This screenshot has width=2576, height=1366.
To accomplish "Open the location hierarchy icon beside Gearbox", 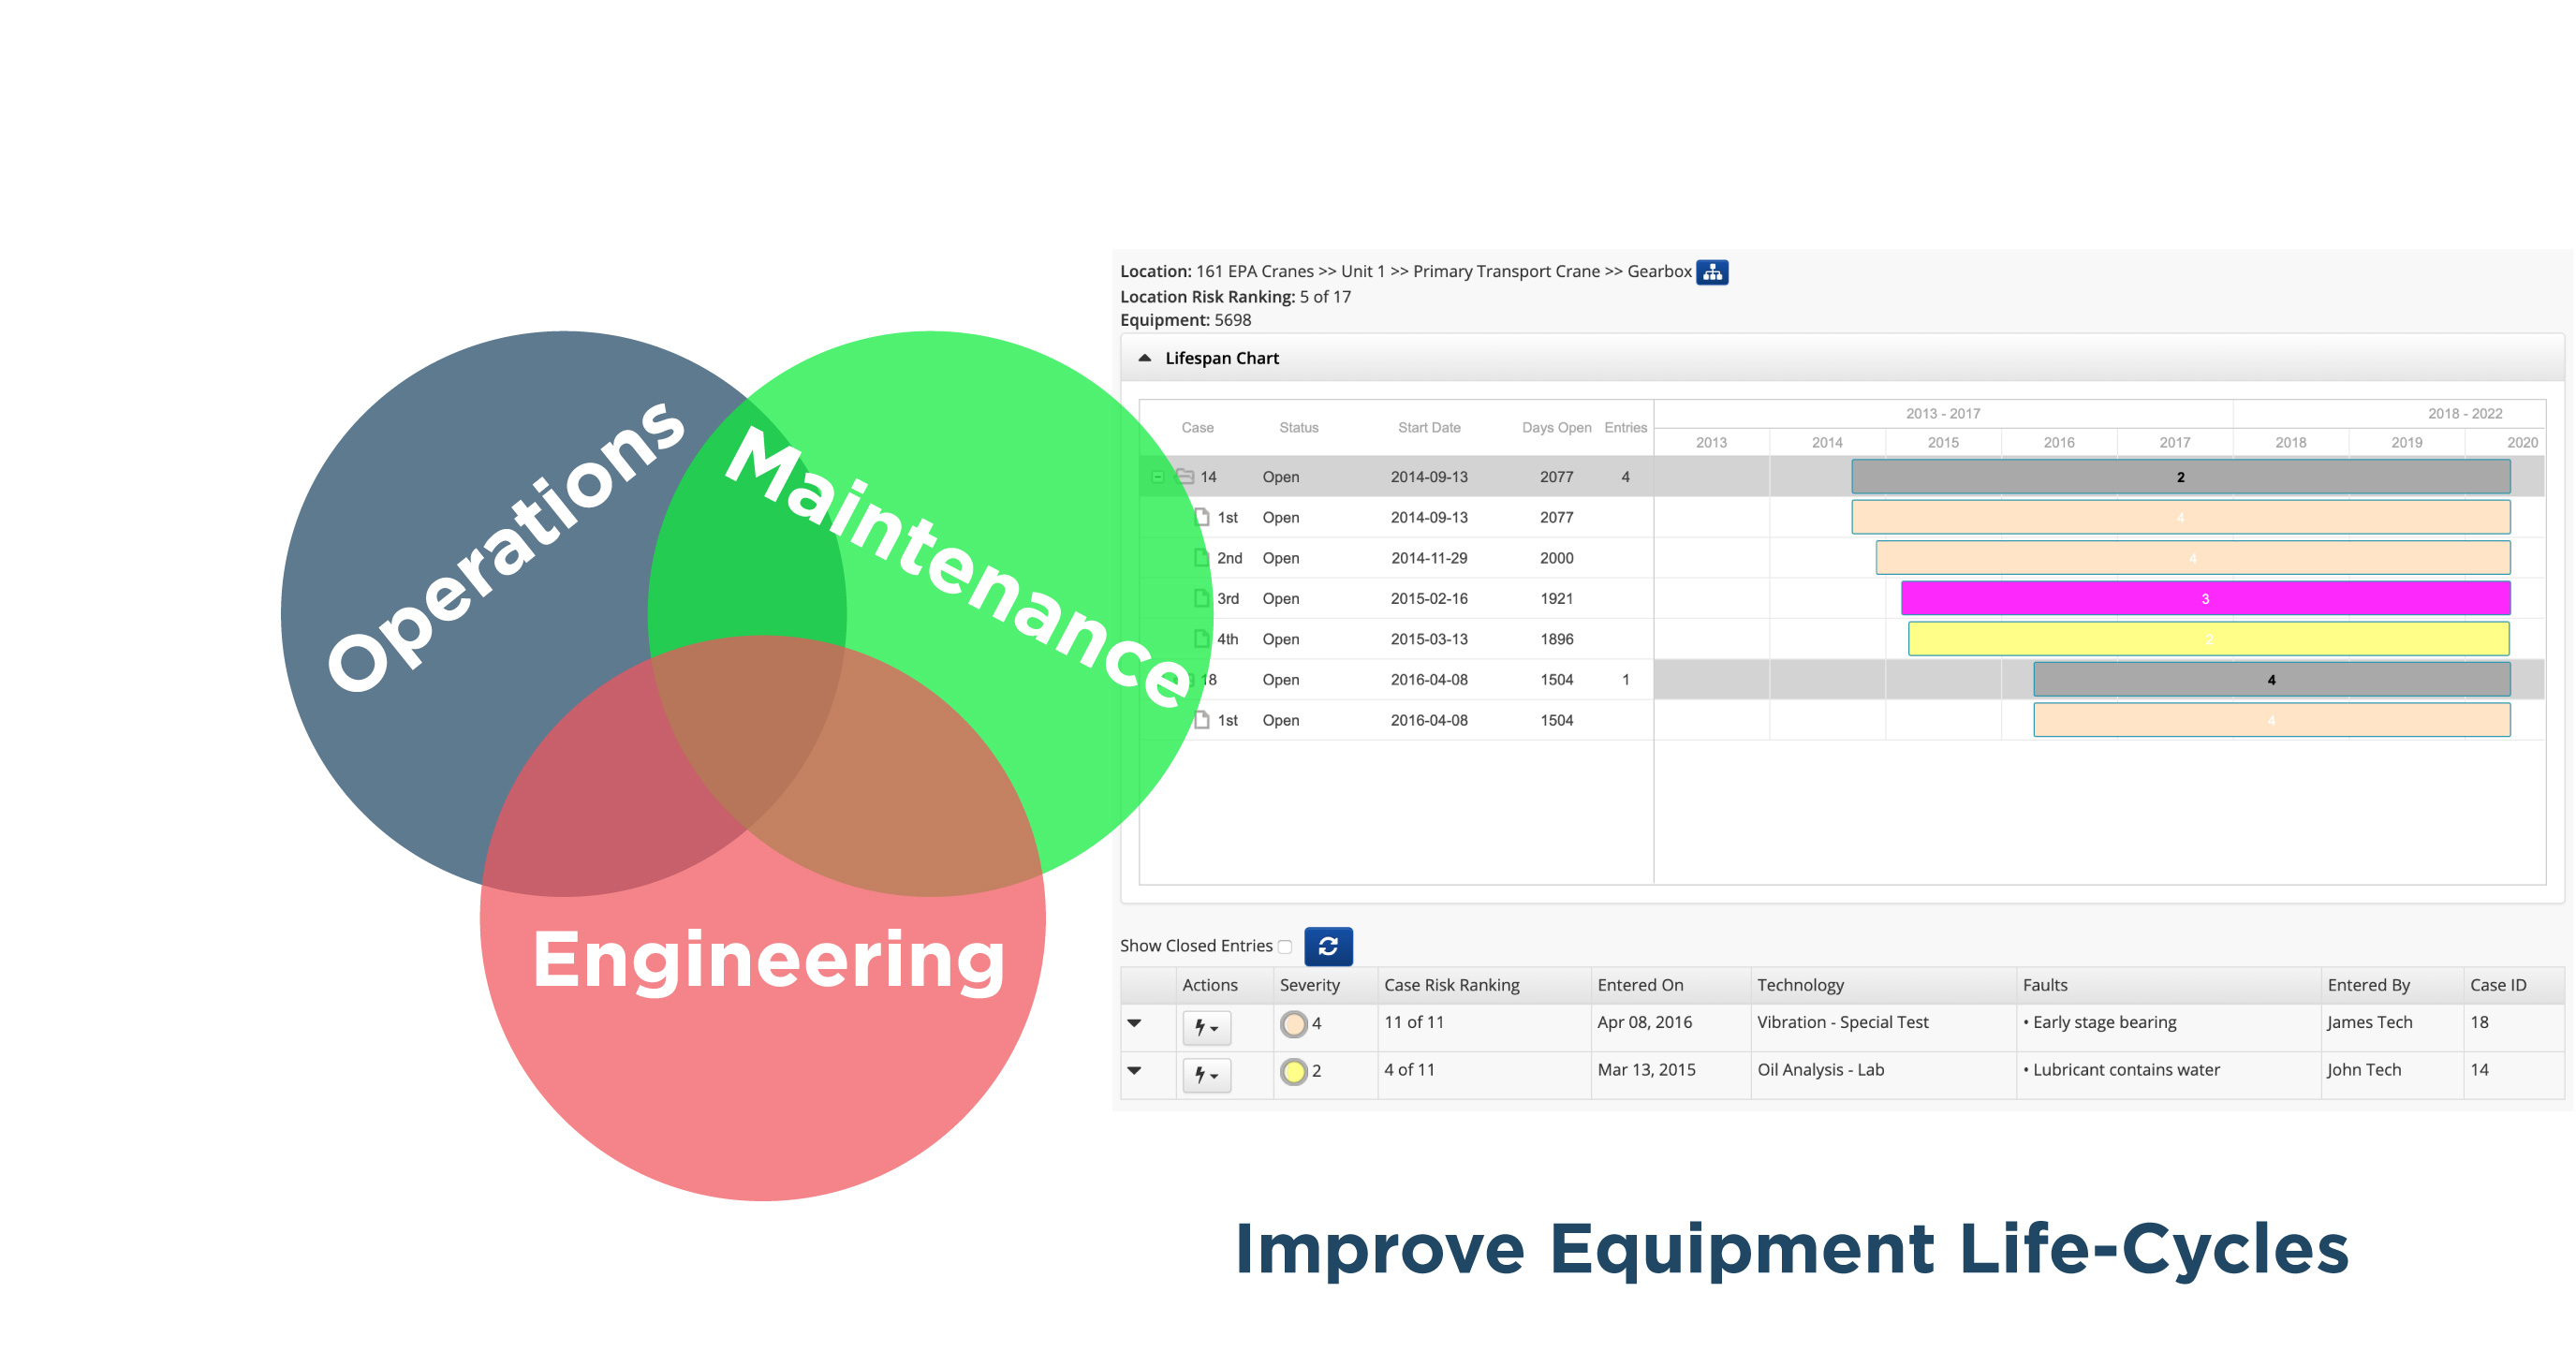I will coord(1712,272).
